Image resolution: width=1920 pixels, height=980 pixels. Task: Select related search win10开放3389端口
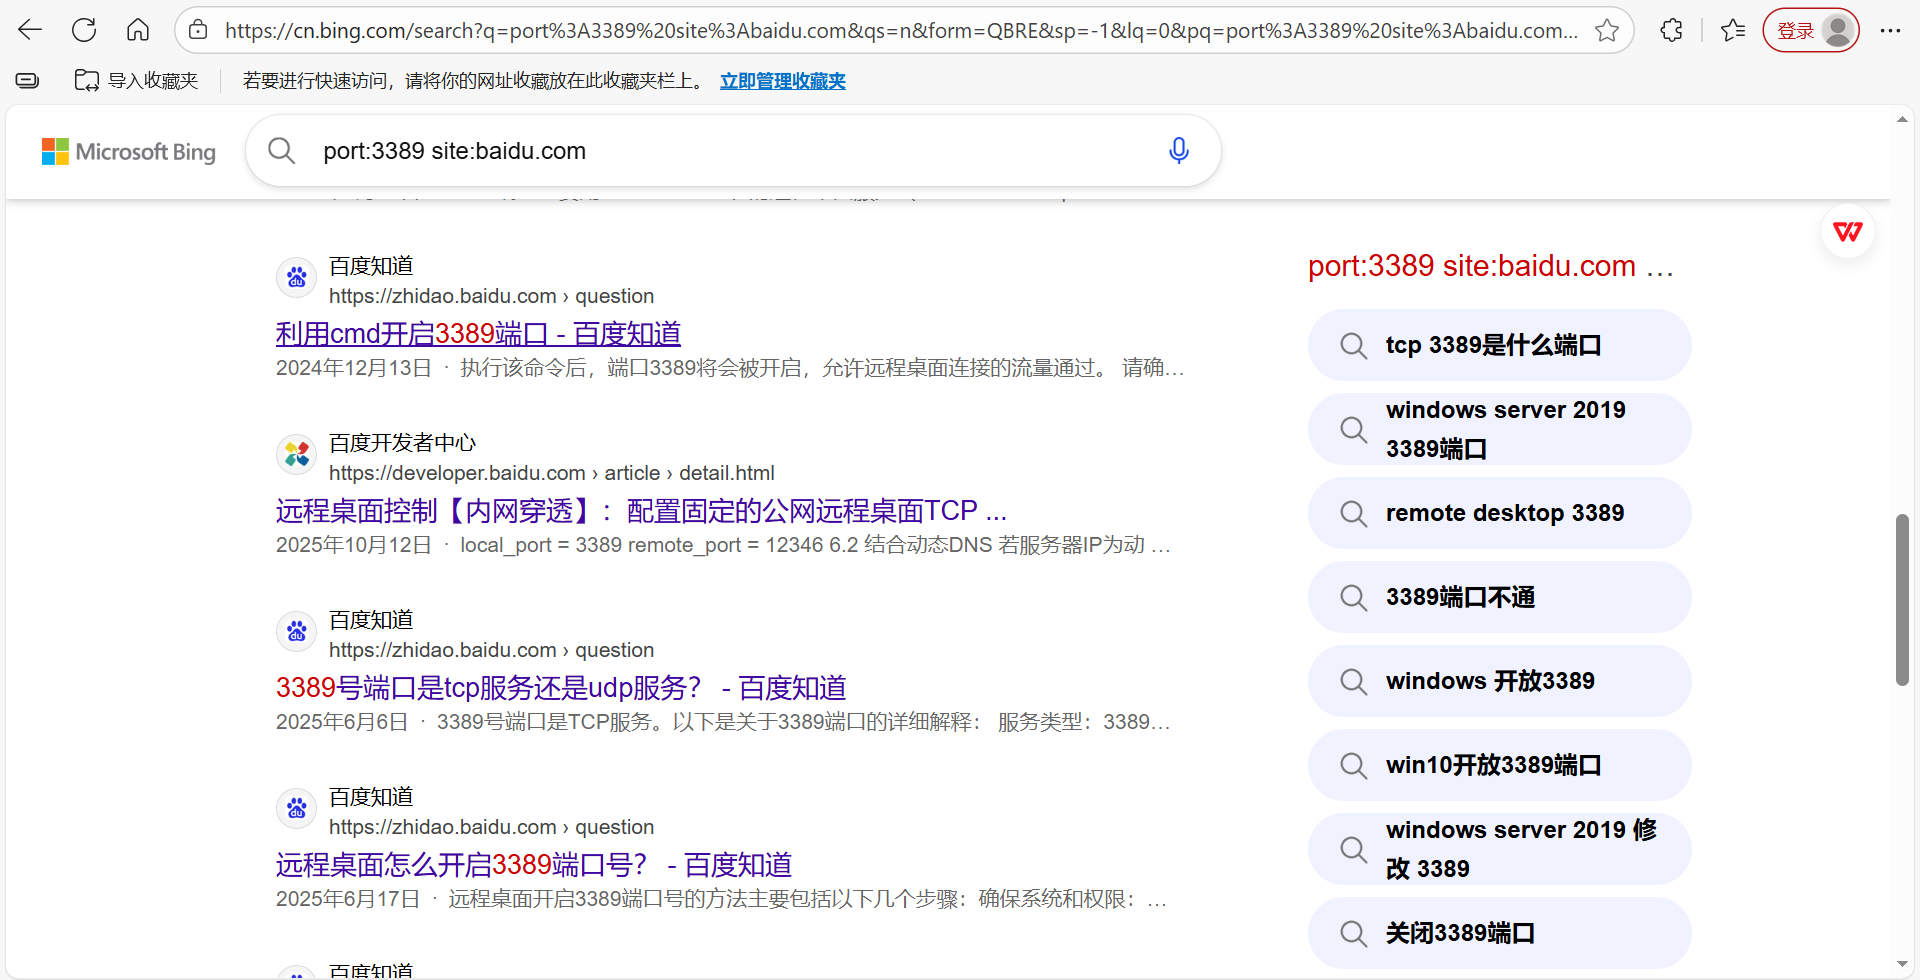click(1499, 765)
